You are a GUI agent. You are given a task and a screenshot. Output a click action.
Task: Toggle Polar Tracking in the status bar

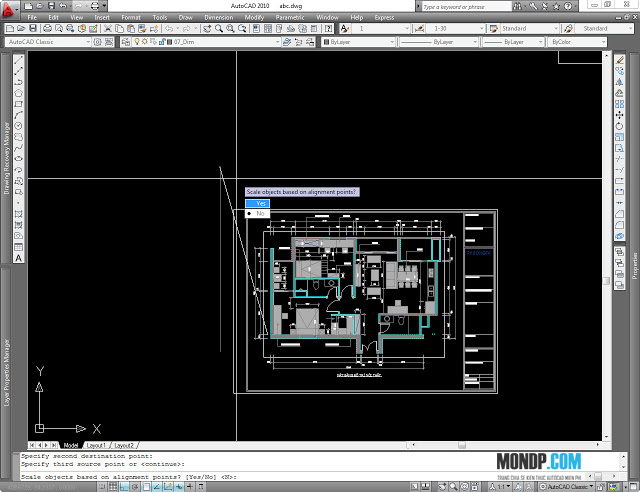tap(135, 487)
